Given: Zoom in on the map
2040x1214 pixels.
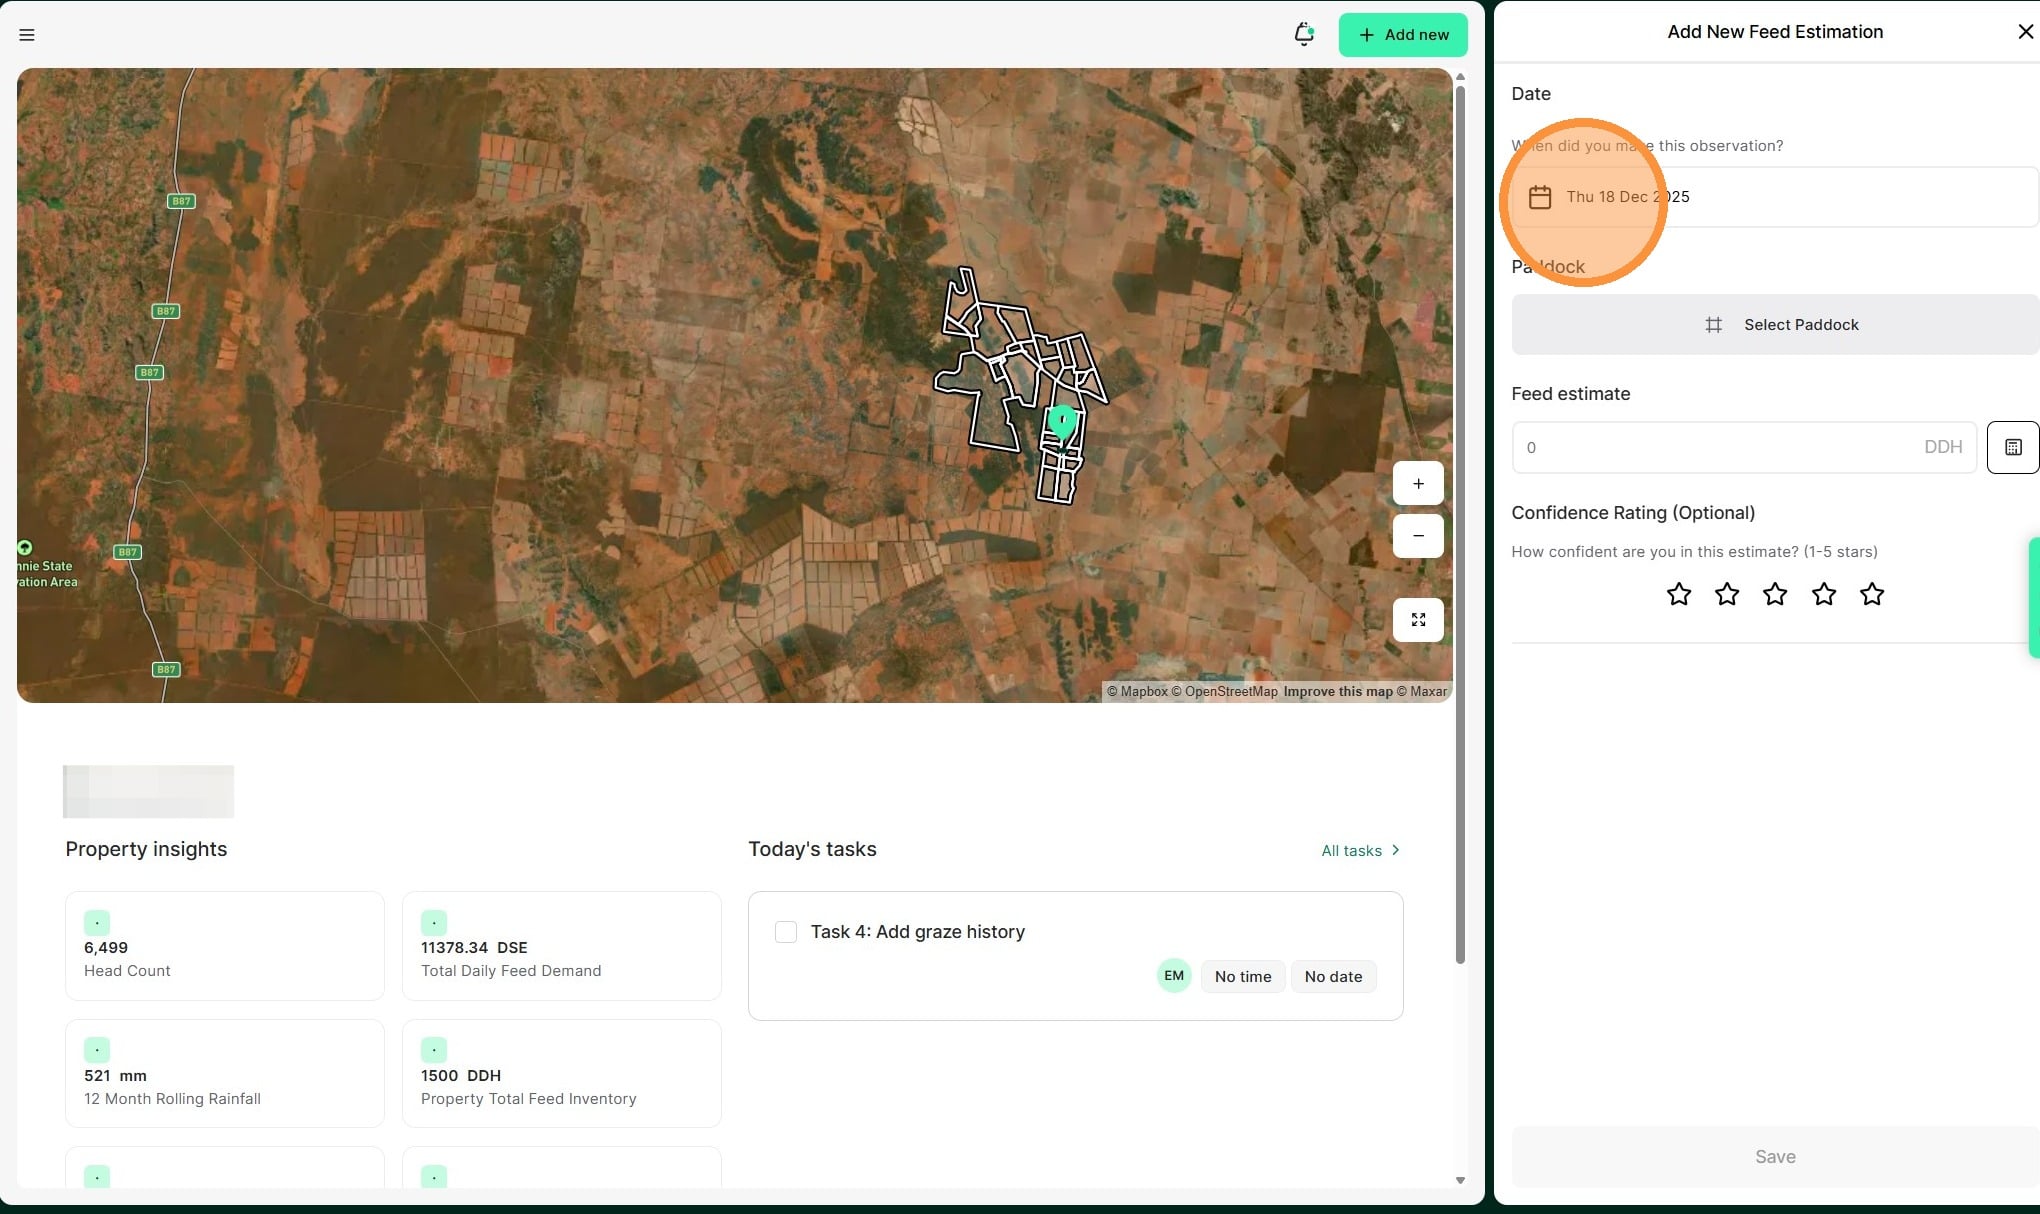Looking at the screenshot, I should pyautogui.click(x=1417, y=484).
